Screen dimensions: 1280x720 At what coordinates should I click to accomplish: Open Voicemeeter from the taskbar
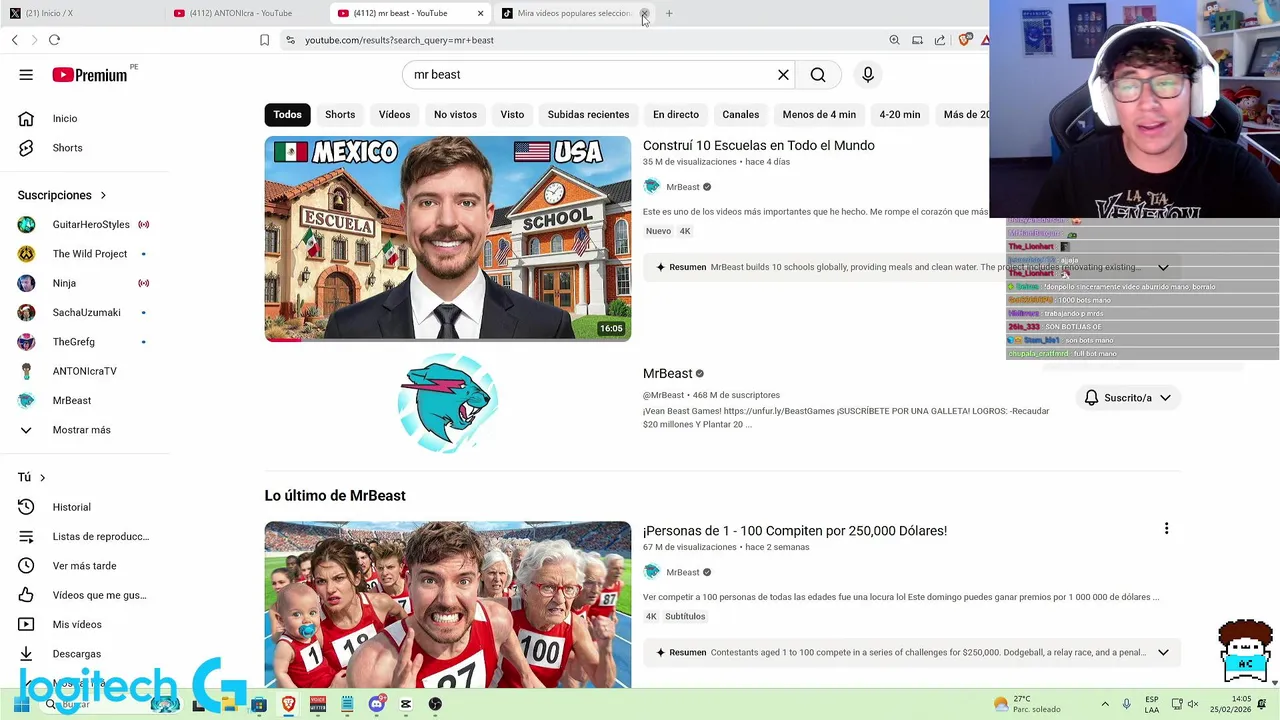point(318,704)
